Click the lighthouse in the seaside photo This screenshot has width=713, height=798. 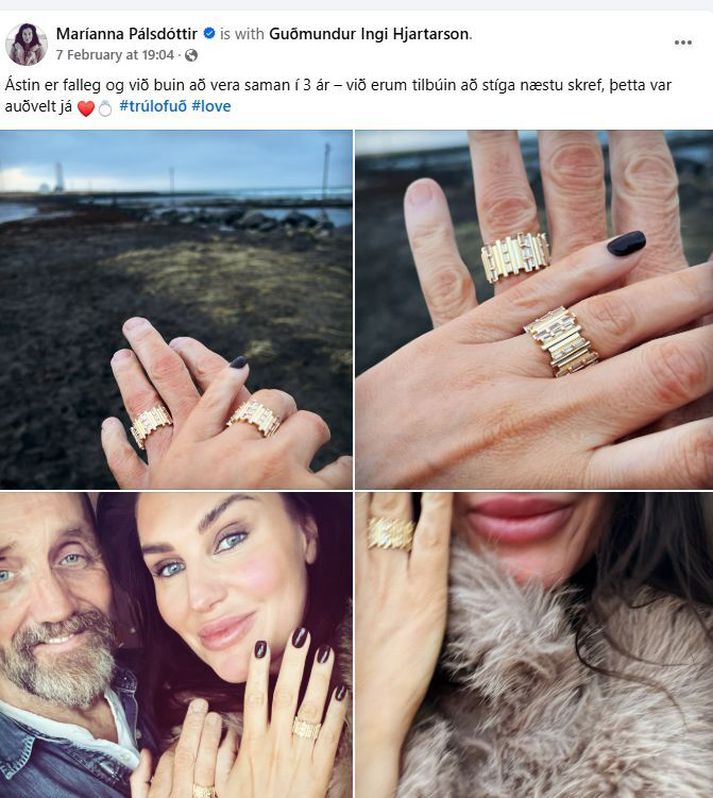click(x=59, y=177)
